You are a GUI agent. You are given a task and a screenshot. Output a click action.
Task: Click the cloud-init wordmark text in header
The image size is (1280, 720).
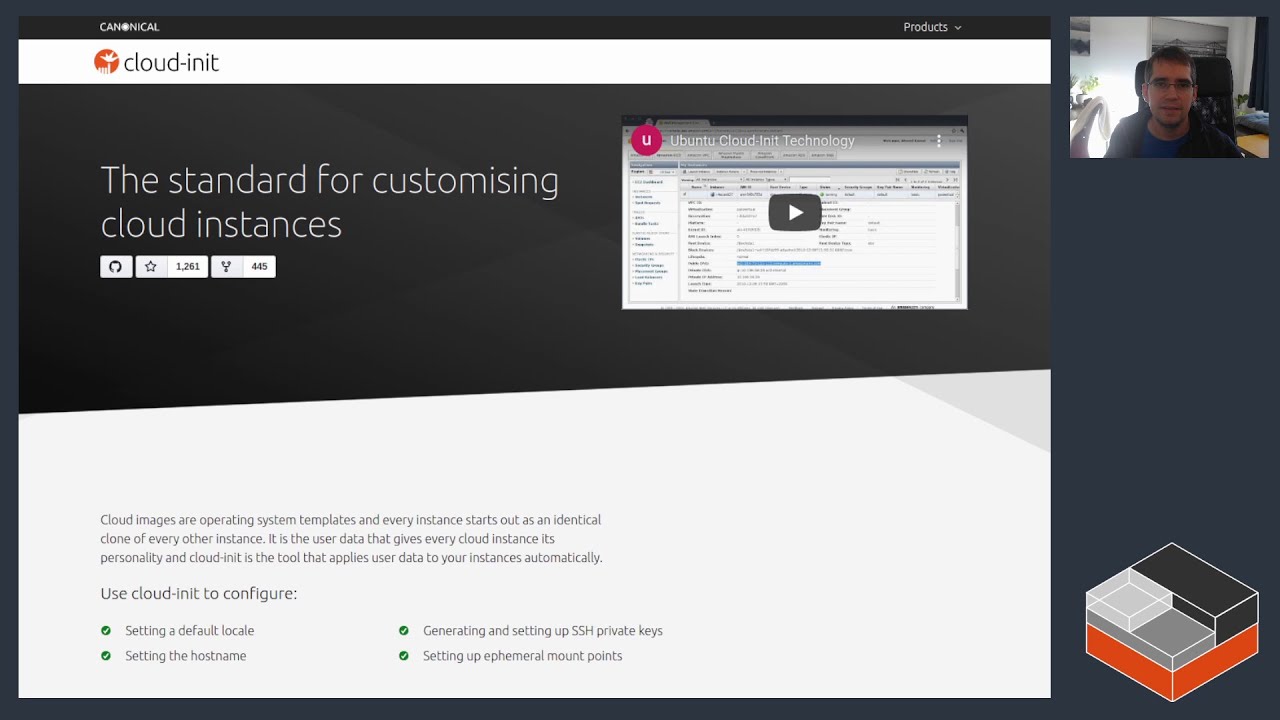click(x=171, y=63)
